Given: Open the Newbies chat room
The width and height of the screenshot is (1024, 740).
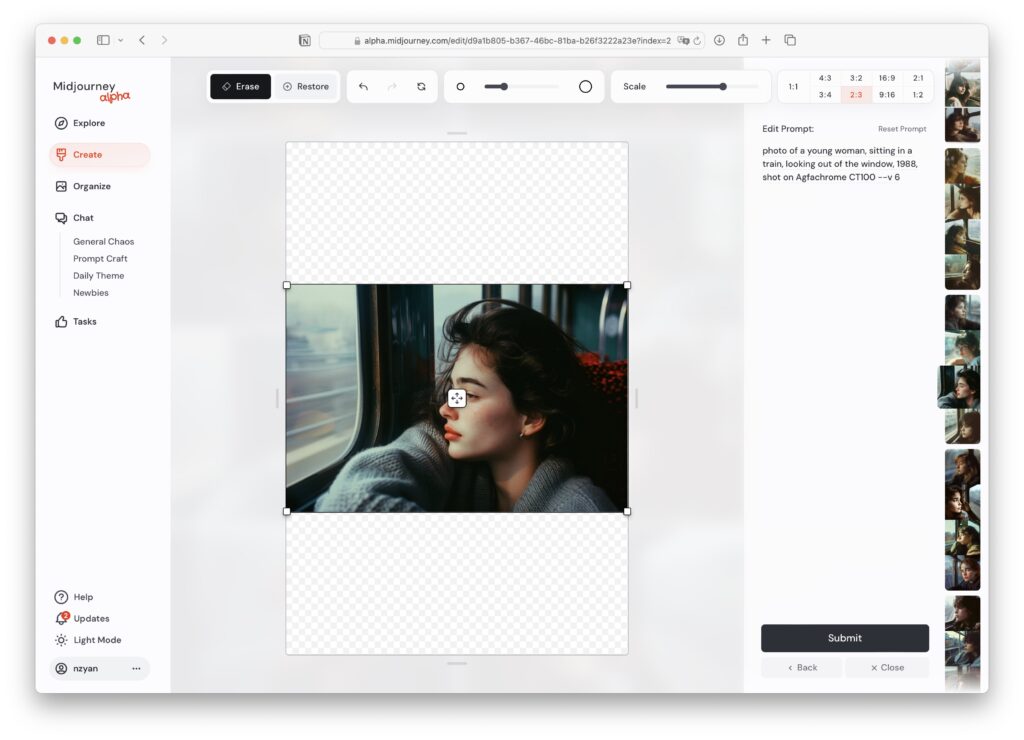Looking at the screenshot, I should click(91, 293).
